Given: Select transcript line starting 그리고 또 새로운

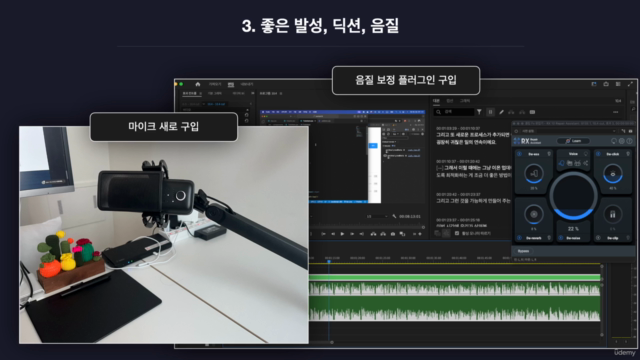Looking at the screenshot, I should click(473, 135).
